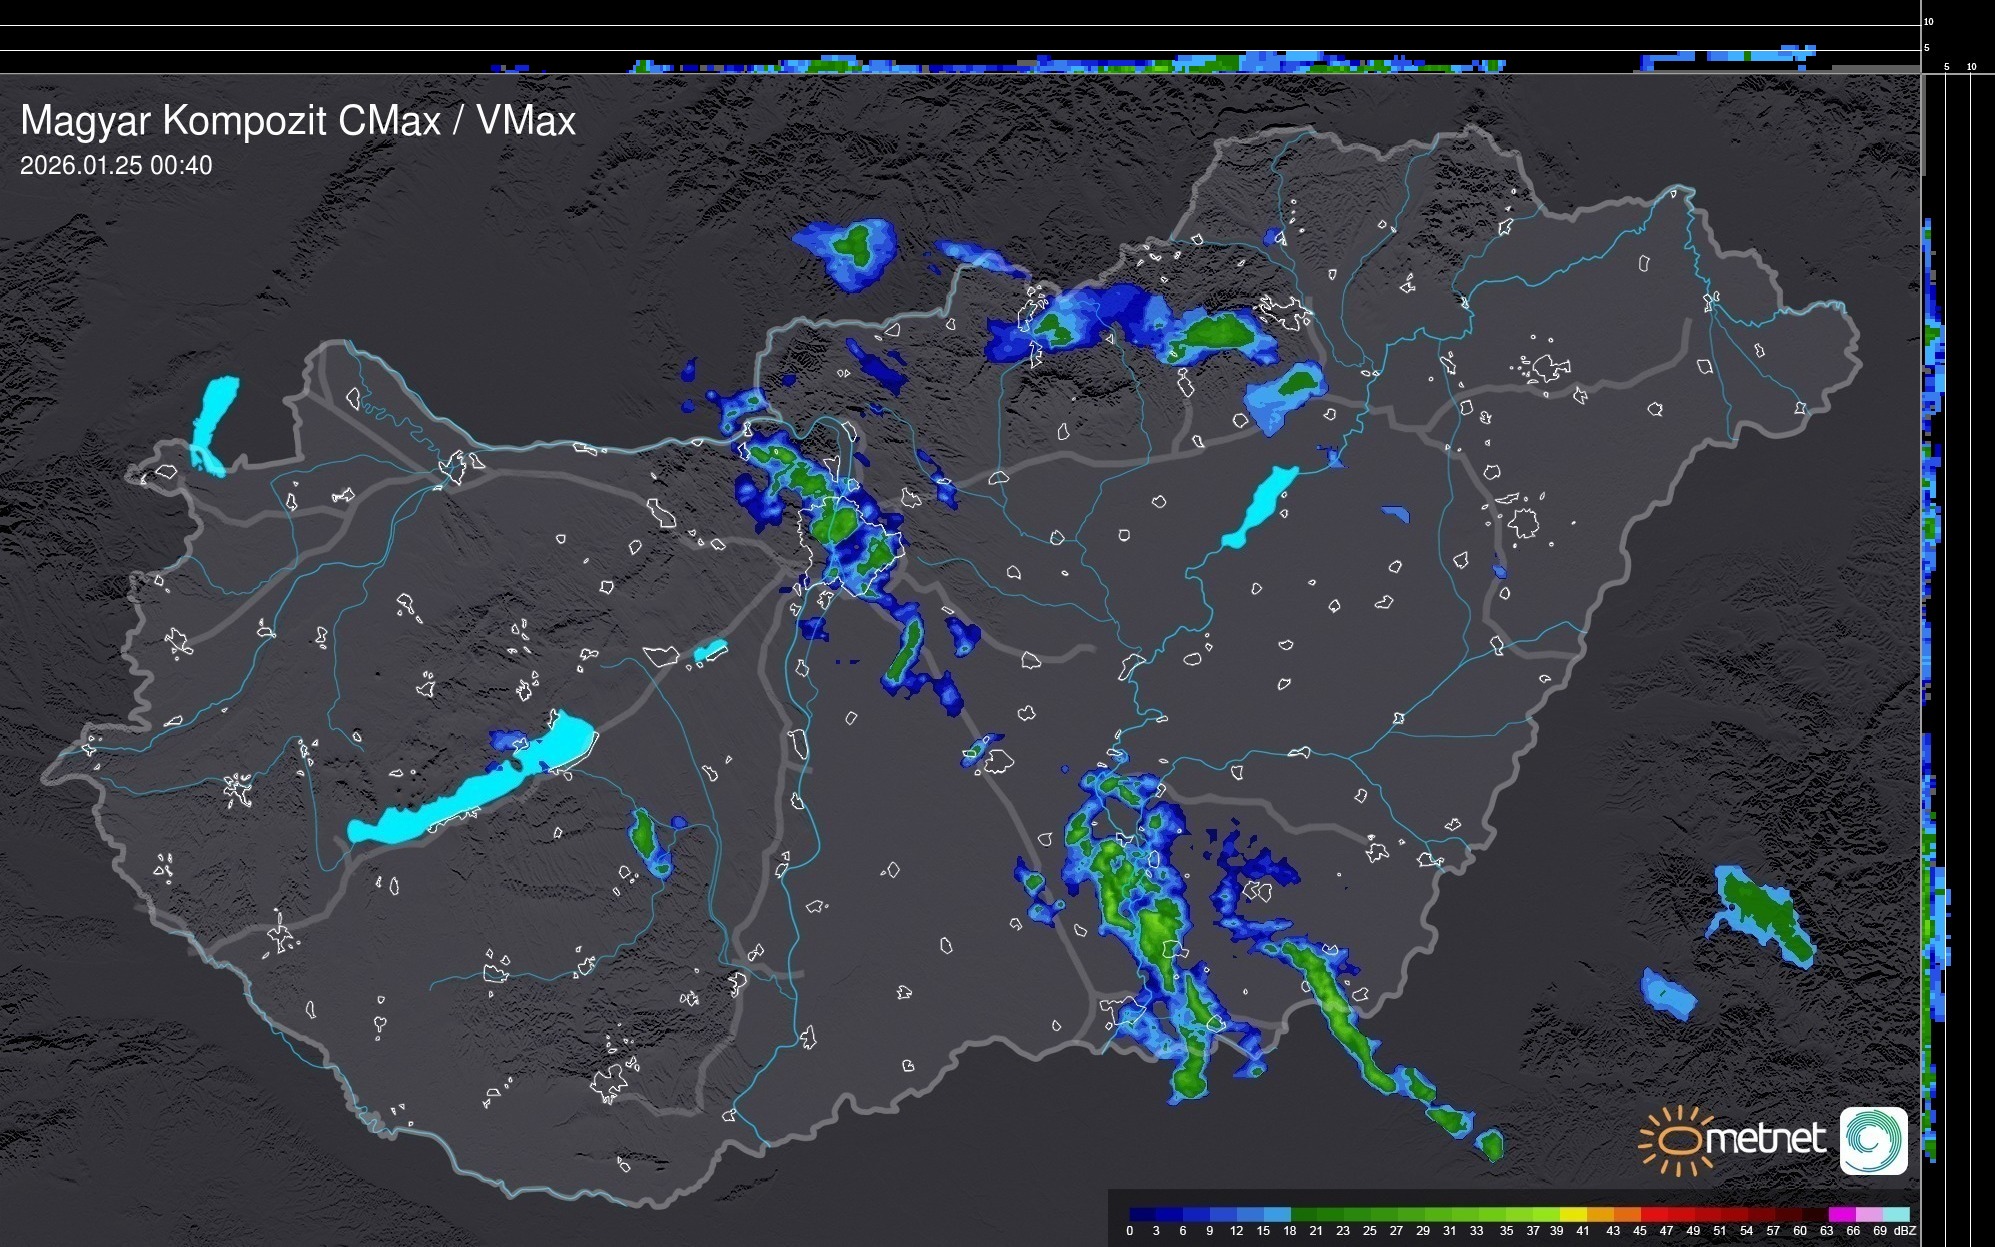Click the dark green 18 dBZ legend swatch
This screenshot has height=1247, width=1995.
pos(1303,1214)
